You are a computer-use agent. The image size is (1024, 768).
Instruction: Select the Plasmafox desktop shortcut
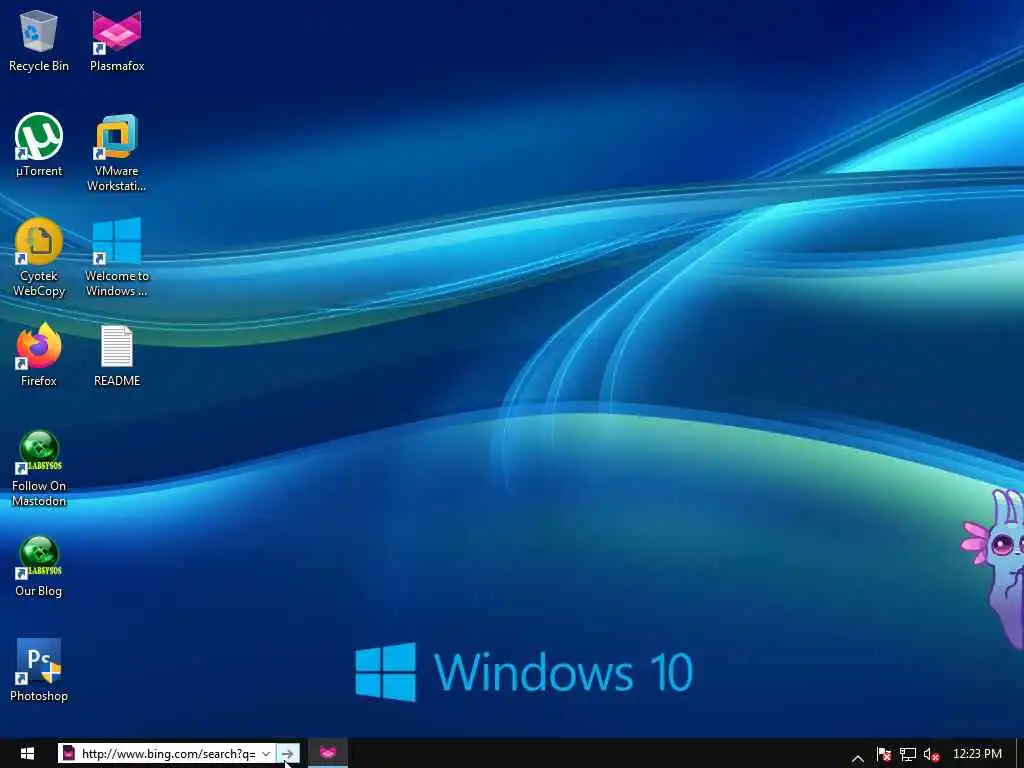117,41
